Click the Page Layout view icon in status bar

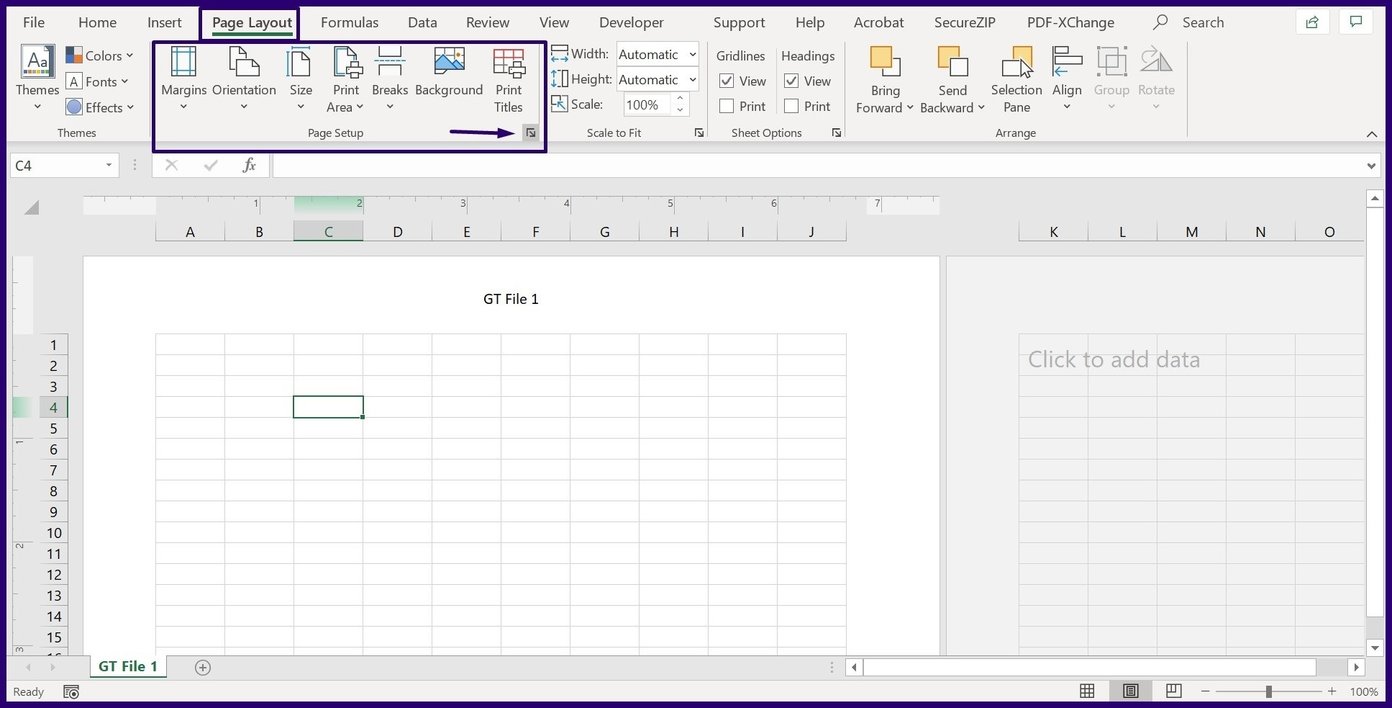tap(1130, 691)
